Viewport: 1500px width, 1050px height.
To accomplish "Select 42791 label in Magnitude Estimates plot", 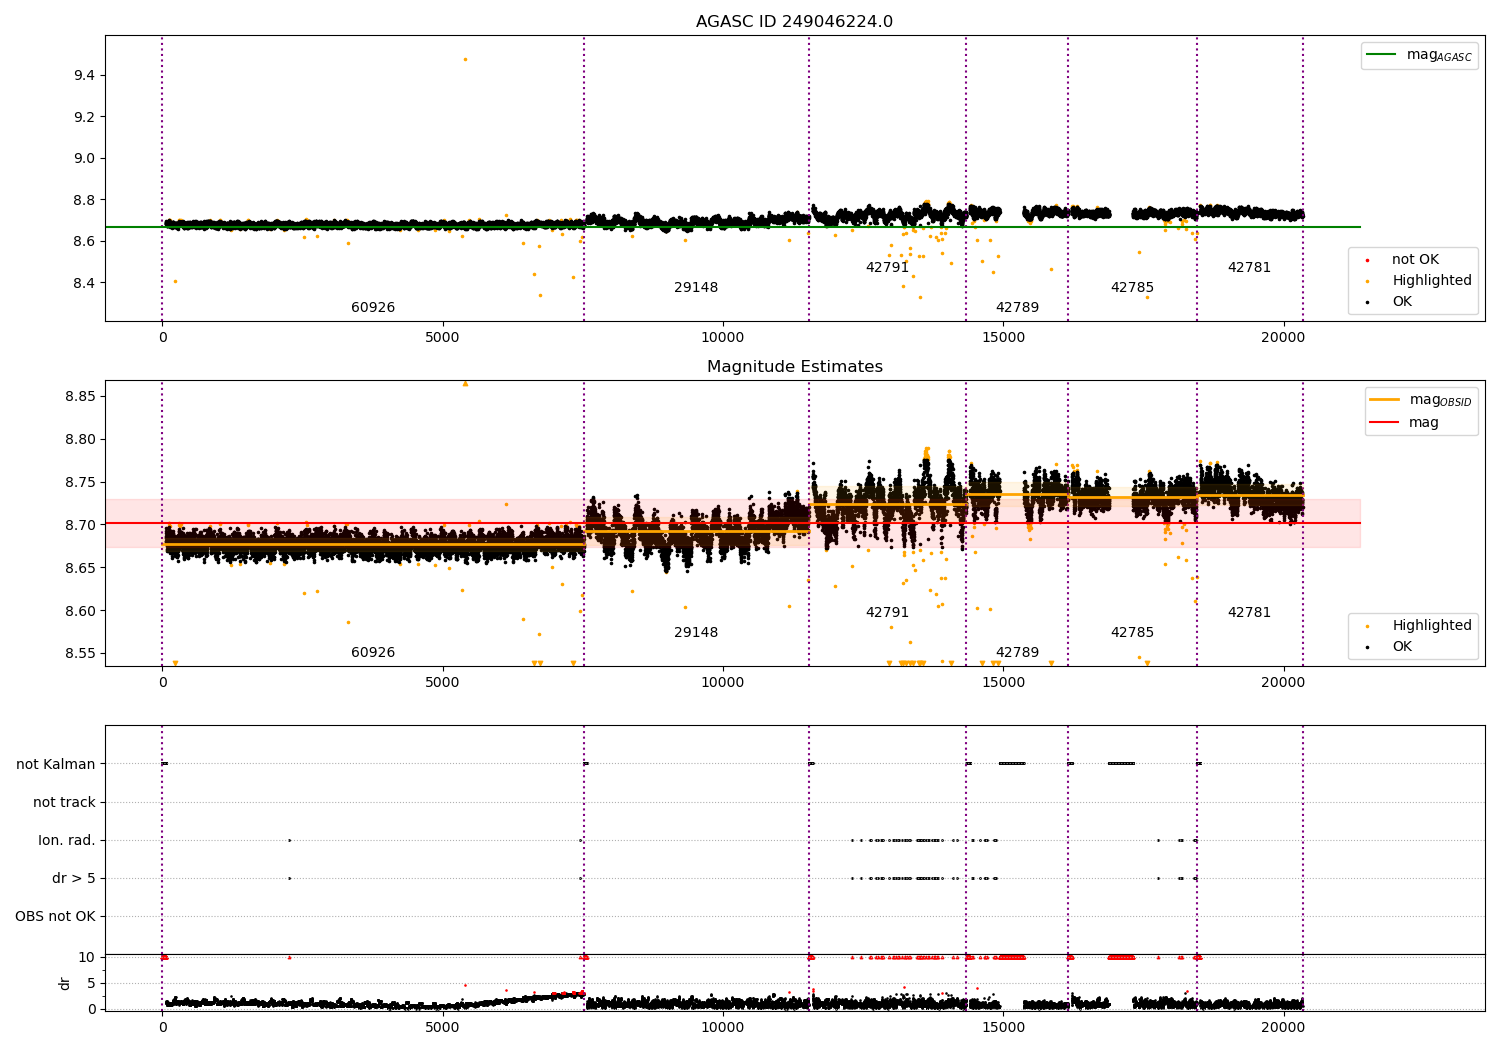I will point(887,613).
